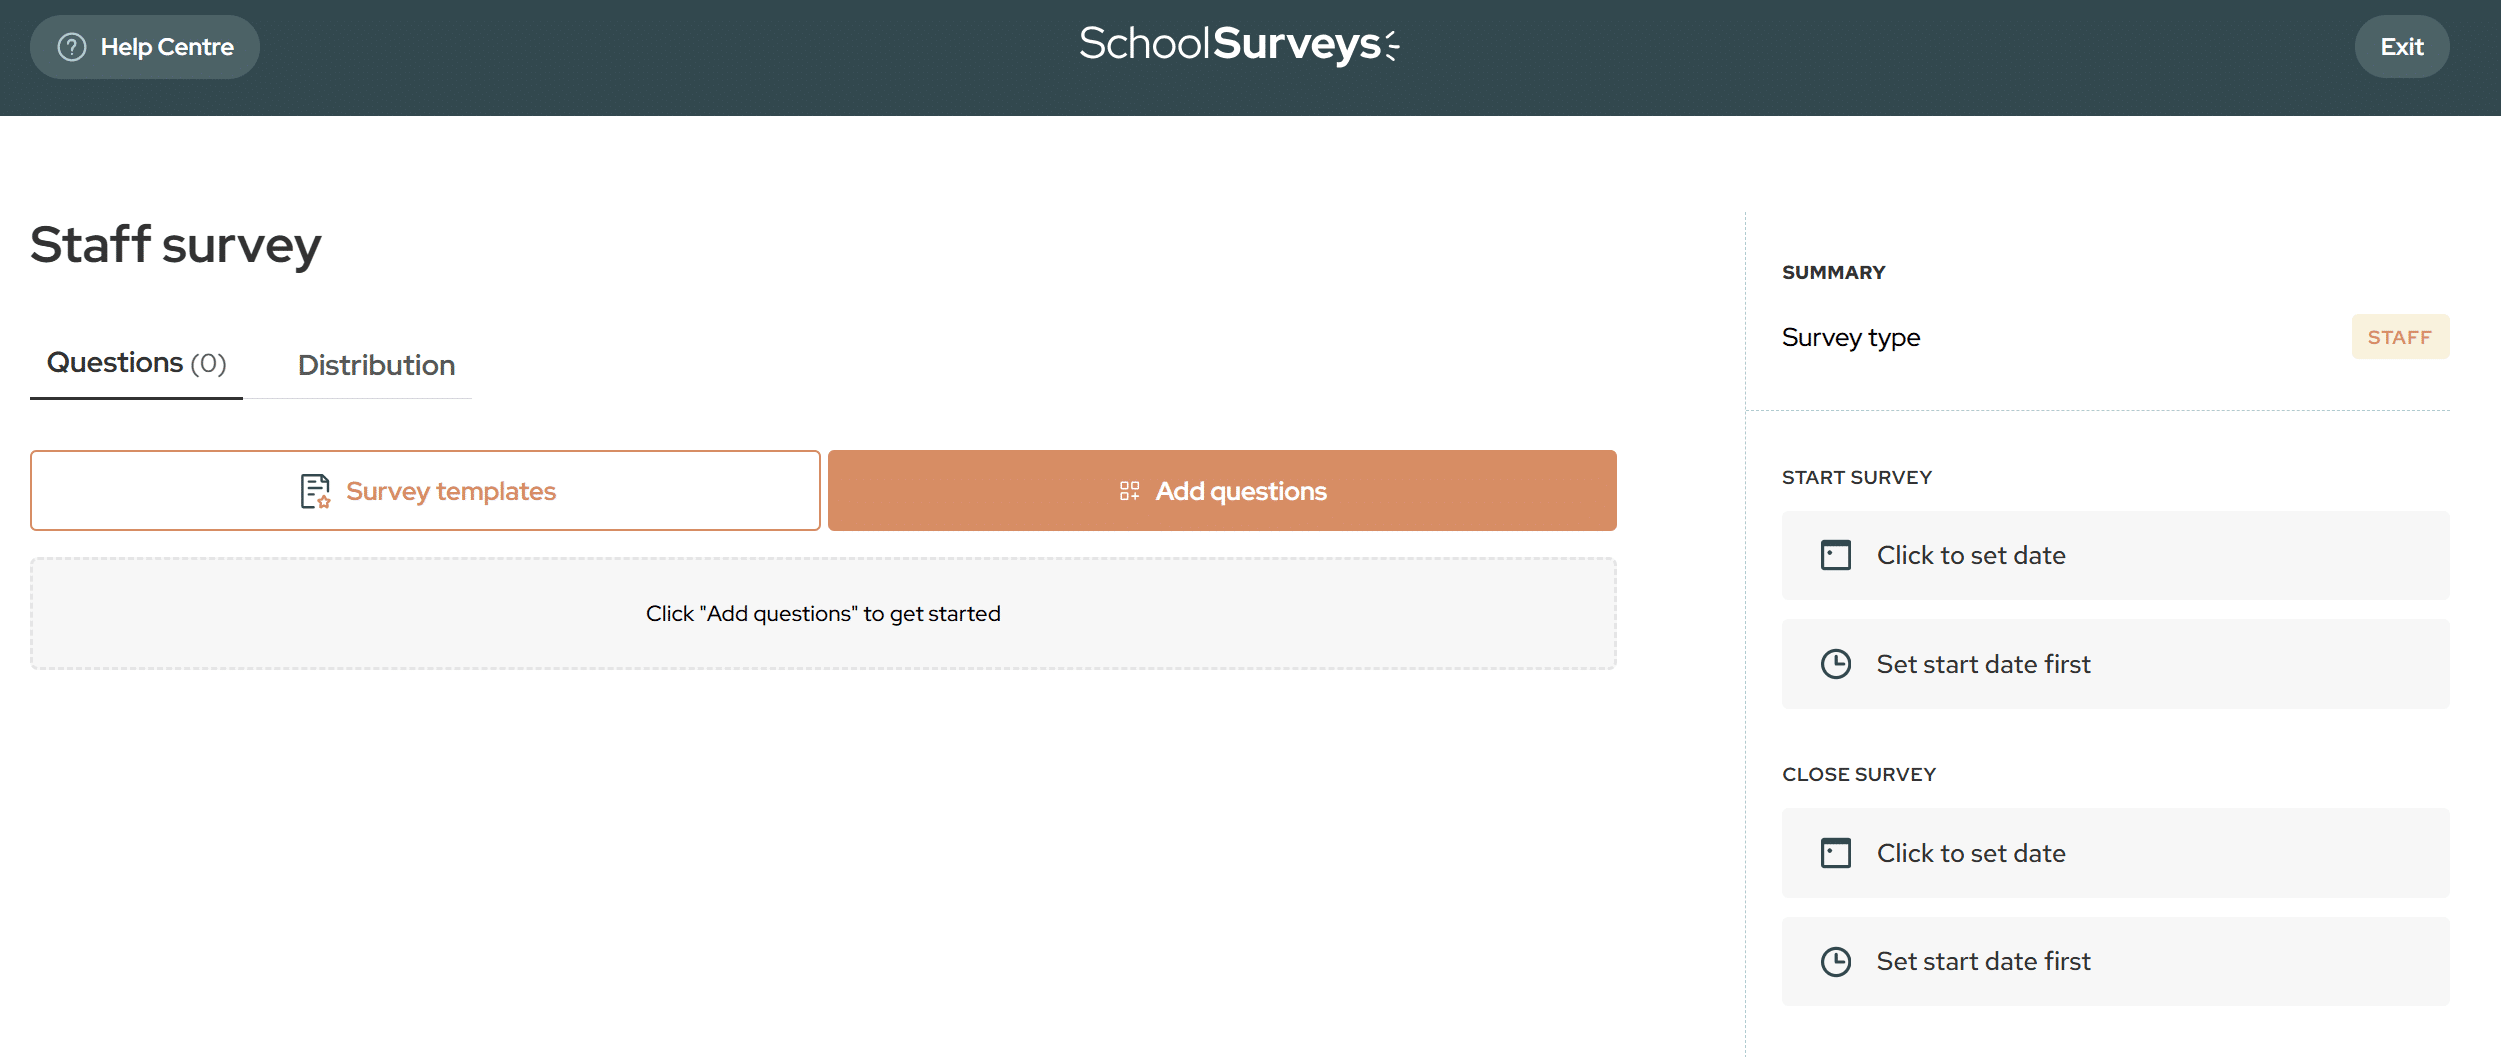Open the Close Survey time field
The image size is (2501, 1057).
[2114, 962]
